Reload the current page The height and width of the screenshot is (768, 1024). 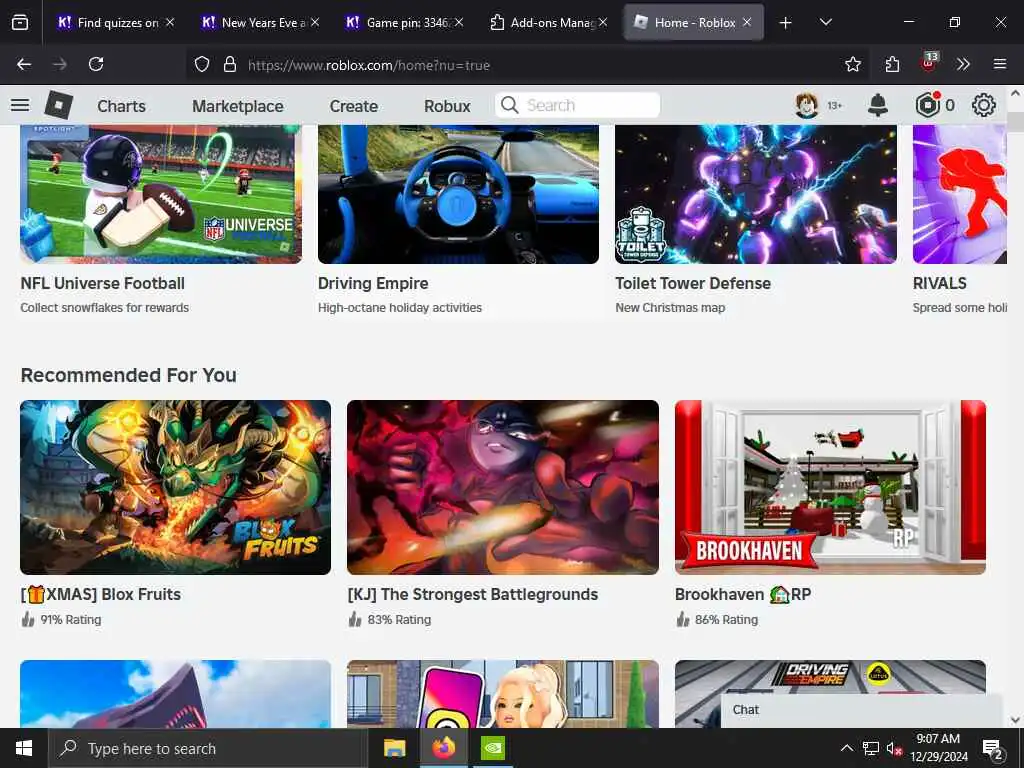(x=96, y=64)
